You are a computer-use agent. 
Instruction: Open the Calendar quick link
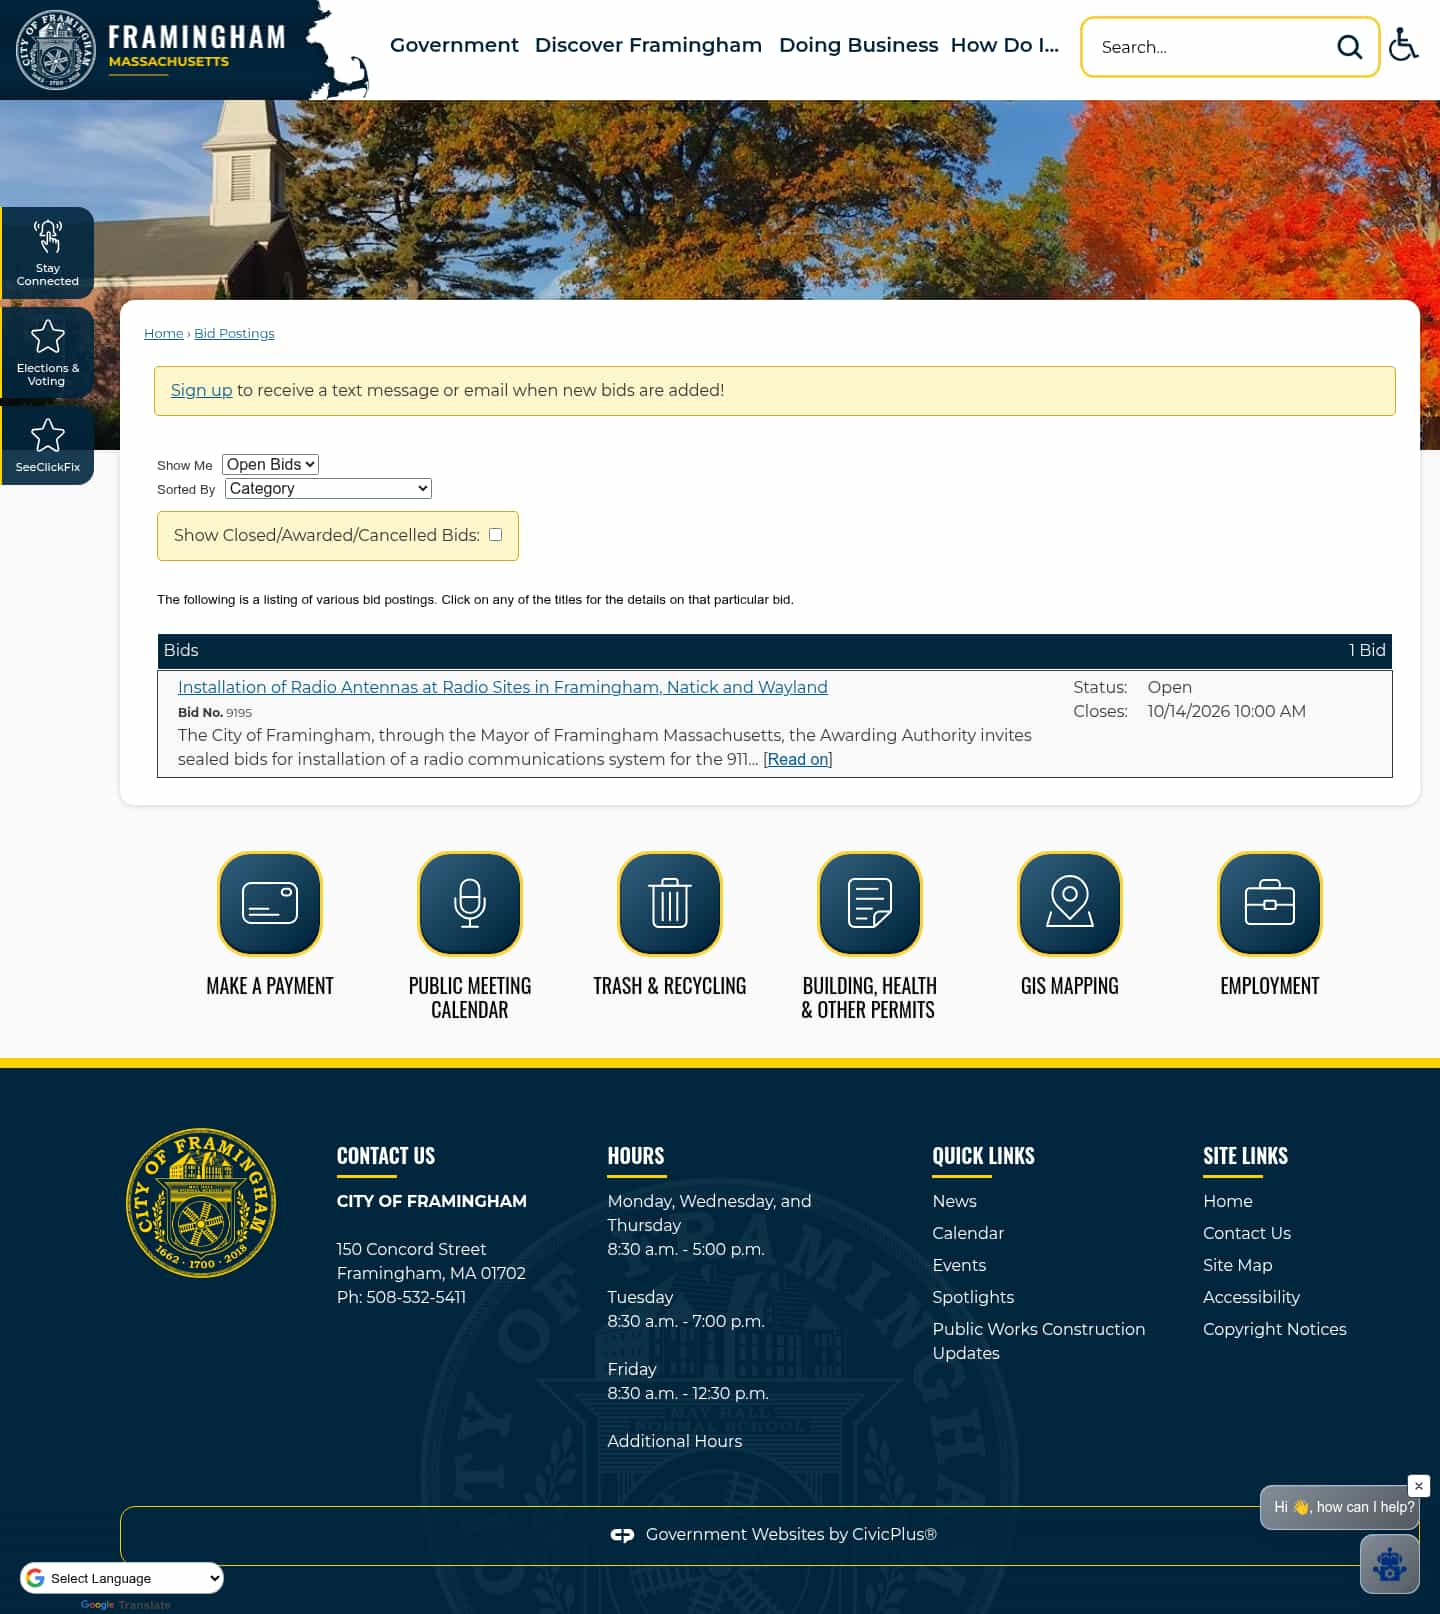pyautogui.click(x=968, y=1233)
